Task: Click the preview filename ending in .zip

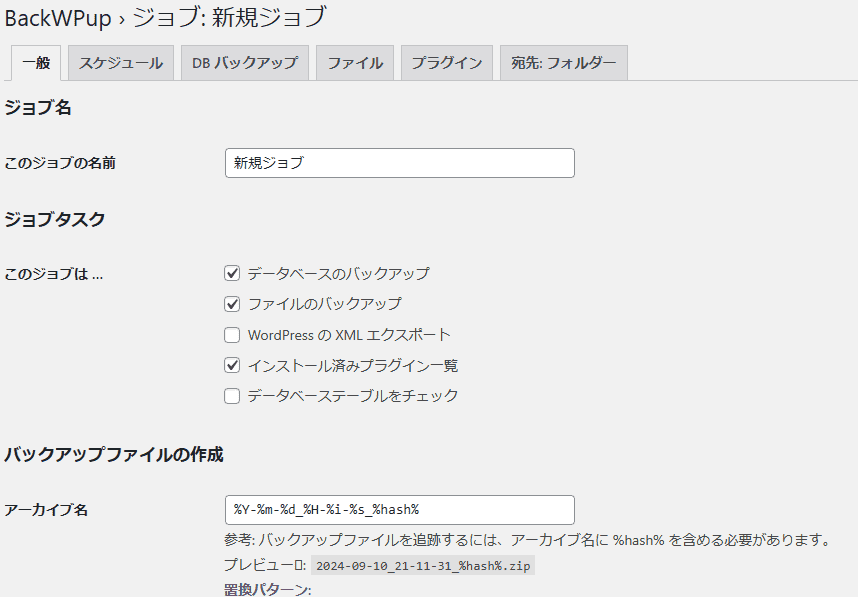Action: [423, 565]
